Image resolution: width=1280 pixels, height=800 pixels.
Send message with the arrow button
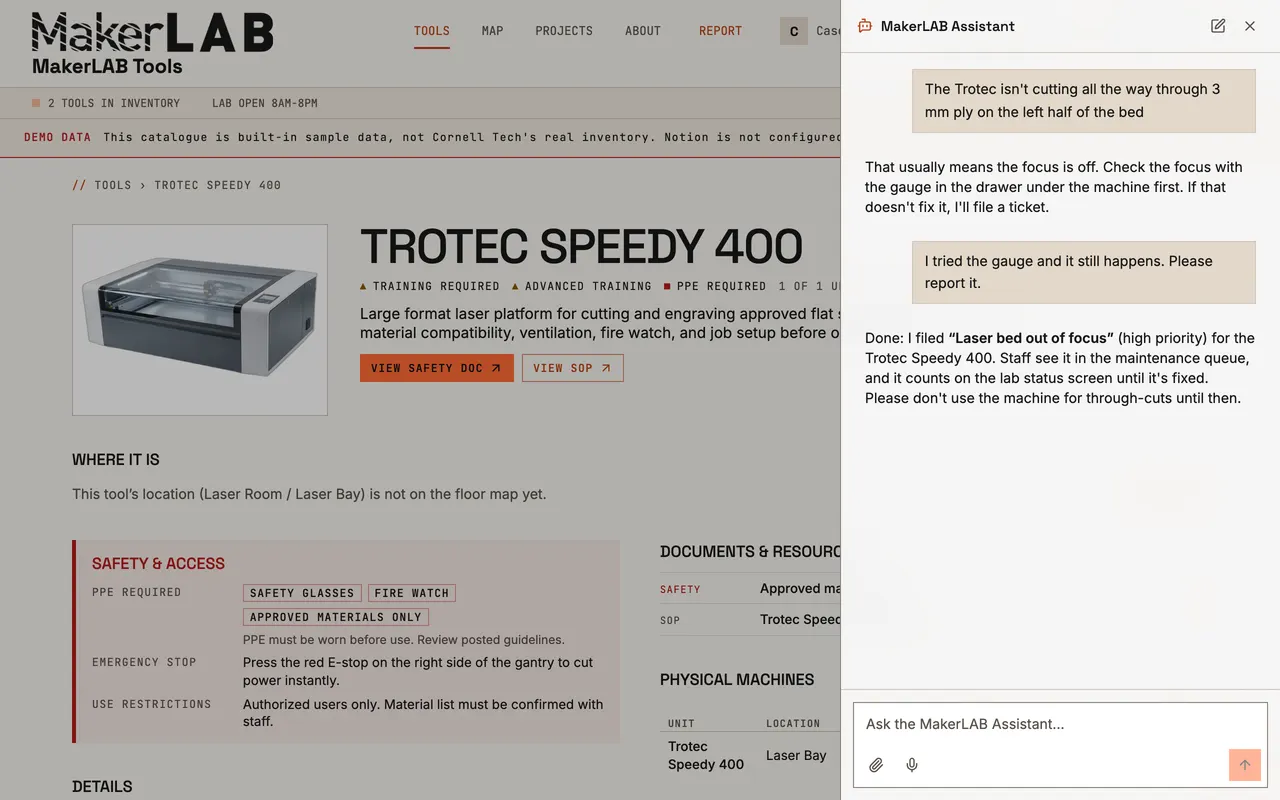pos(1245,765)
